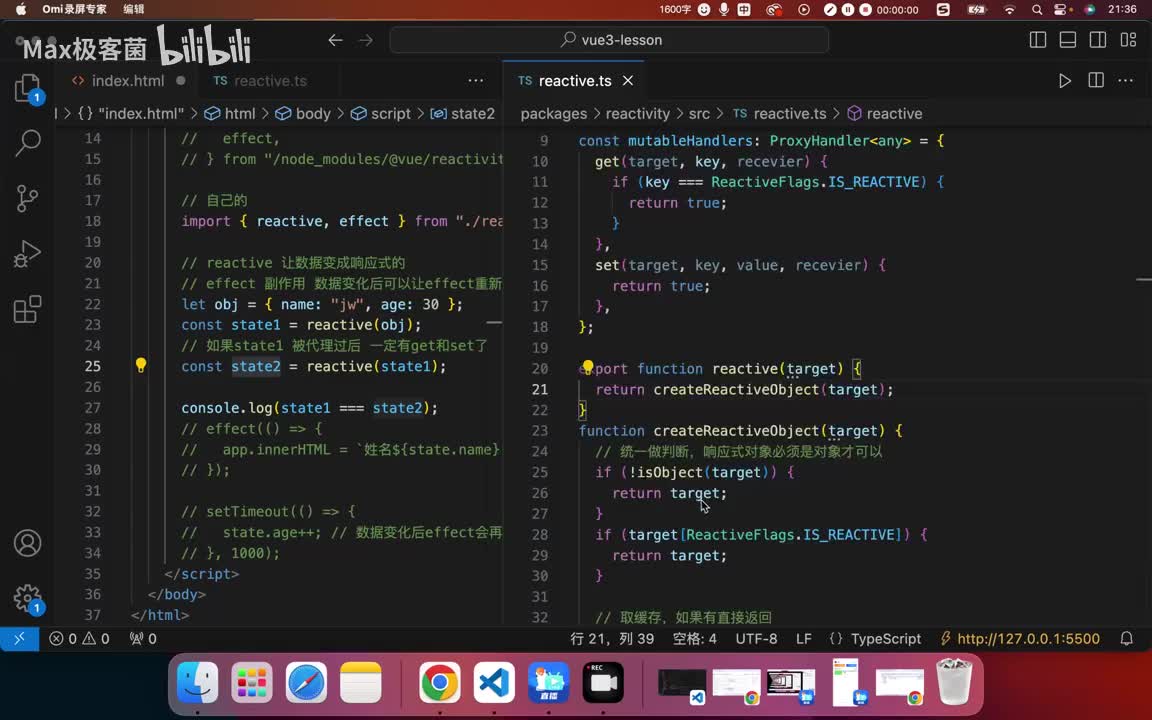Image resolution: width=1152 pixels, height=720 pixels.
Task: Open the http://127.0.0.1:5500 live server link
Action: click(x=1020, y=638)
